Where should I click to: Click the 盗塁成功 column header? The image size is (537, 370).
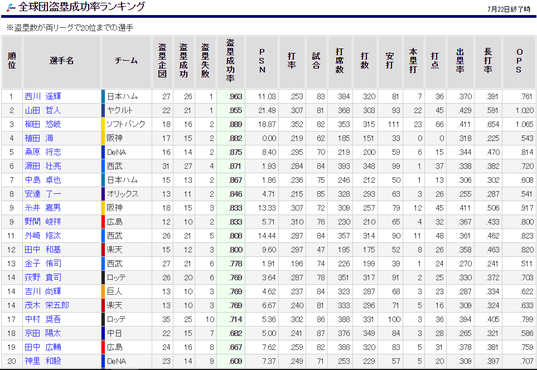tap(184, 61)
